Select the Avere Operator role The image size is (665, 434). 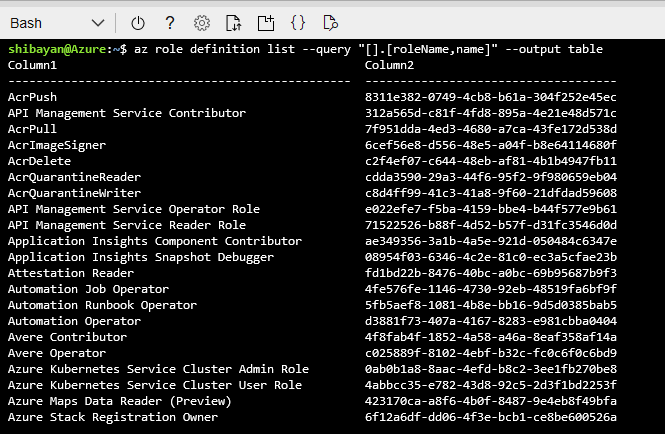click(x=57, y=353)
